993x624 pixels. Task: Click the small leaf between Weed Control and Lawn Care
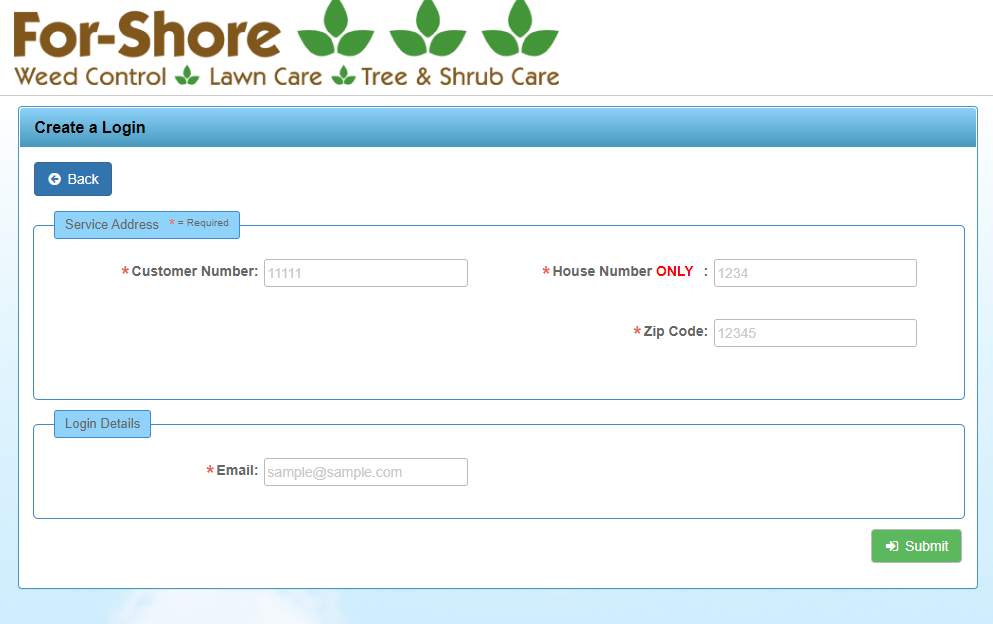187,76
